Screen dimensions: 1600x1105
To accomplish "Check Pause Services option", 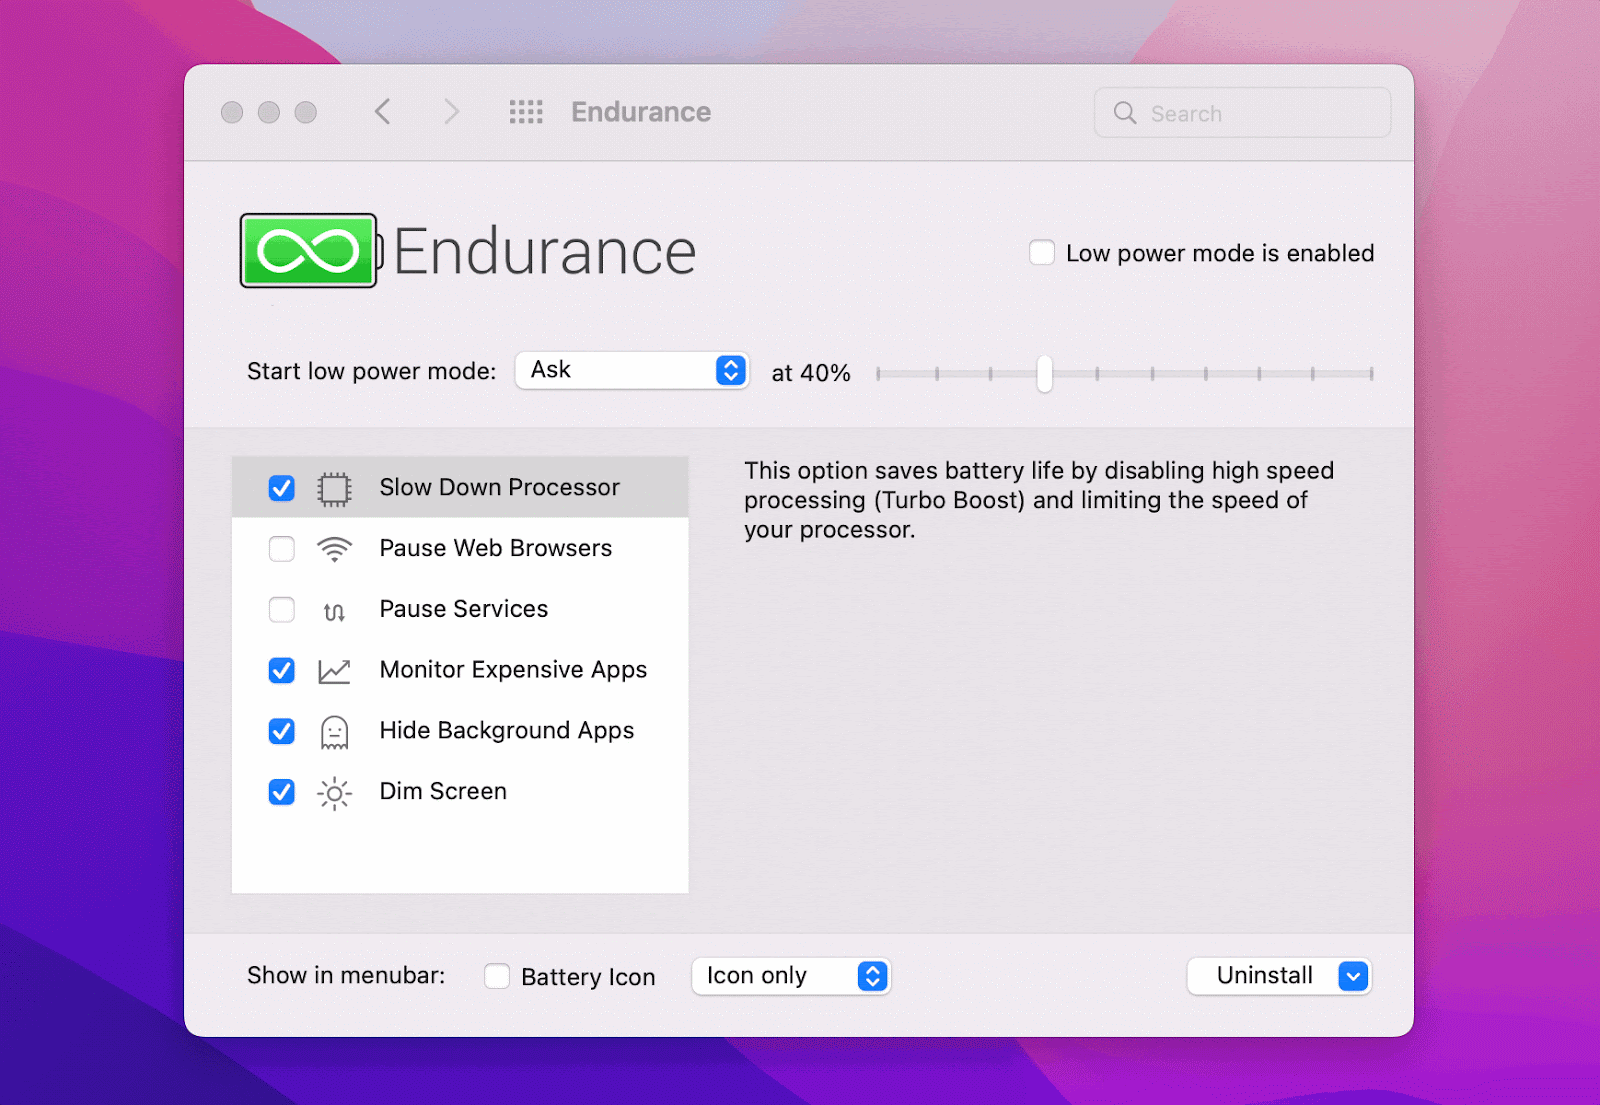I will coord(282,610).
